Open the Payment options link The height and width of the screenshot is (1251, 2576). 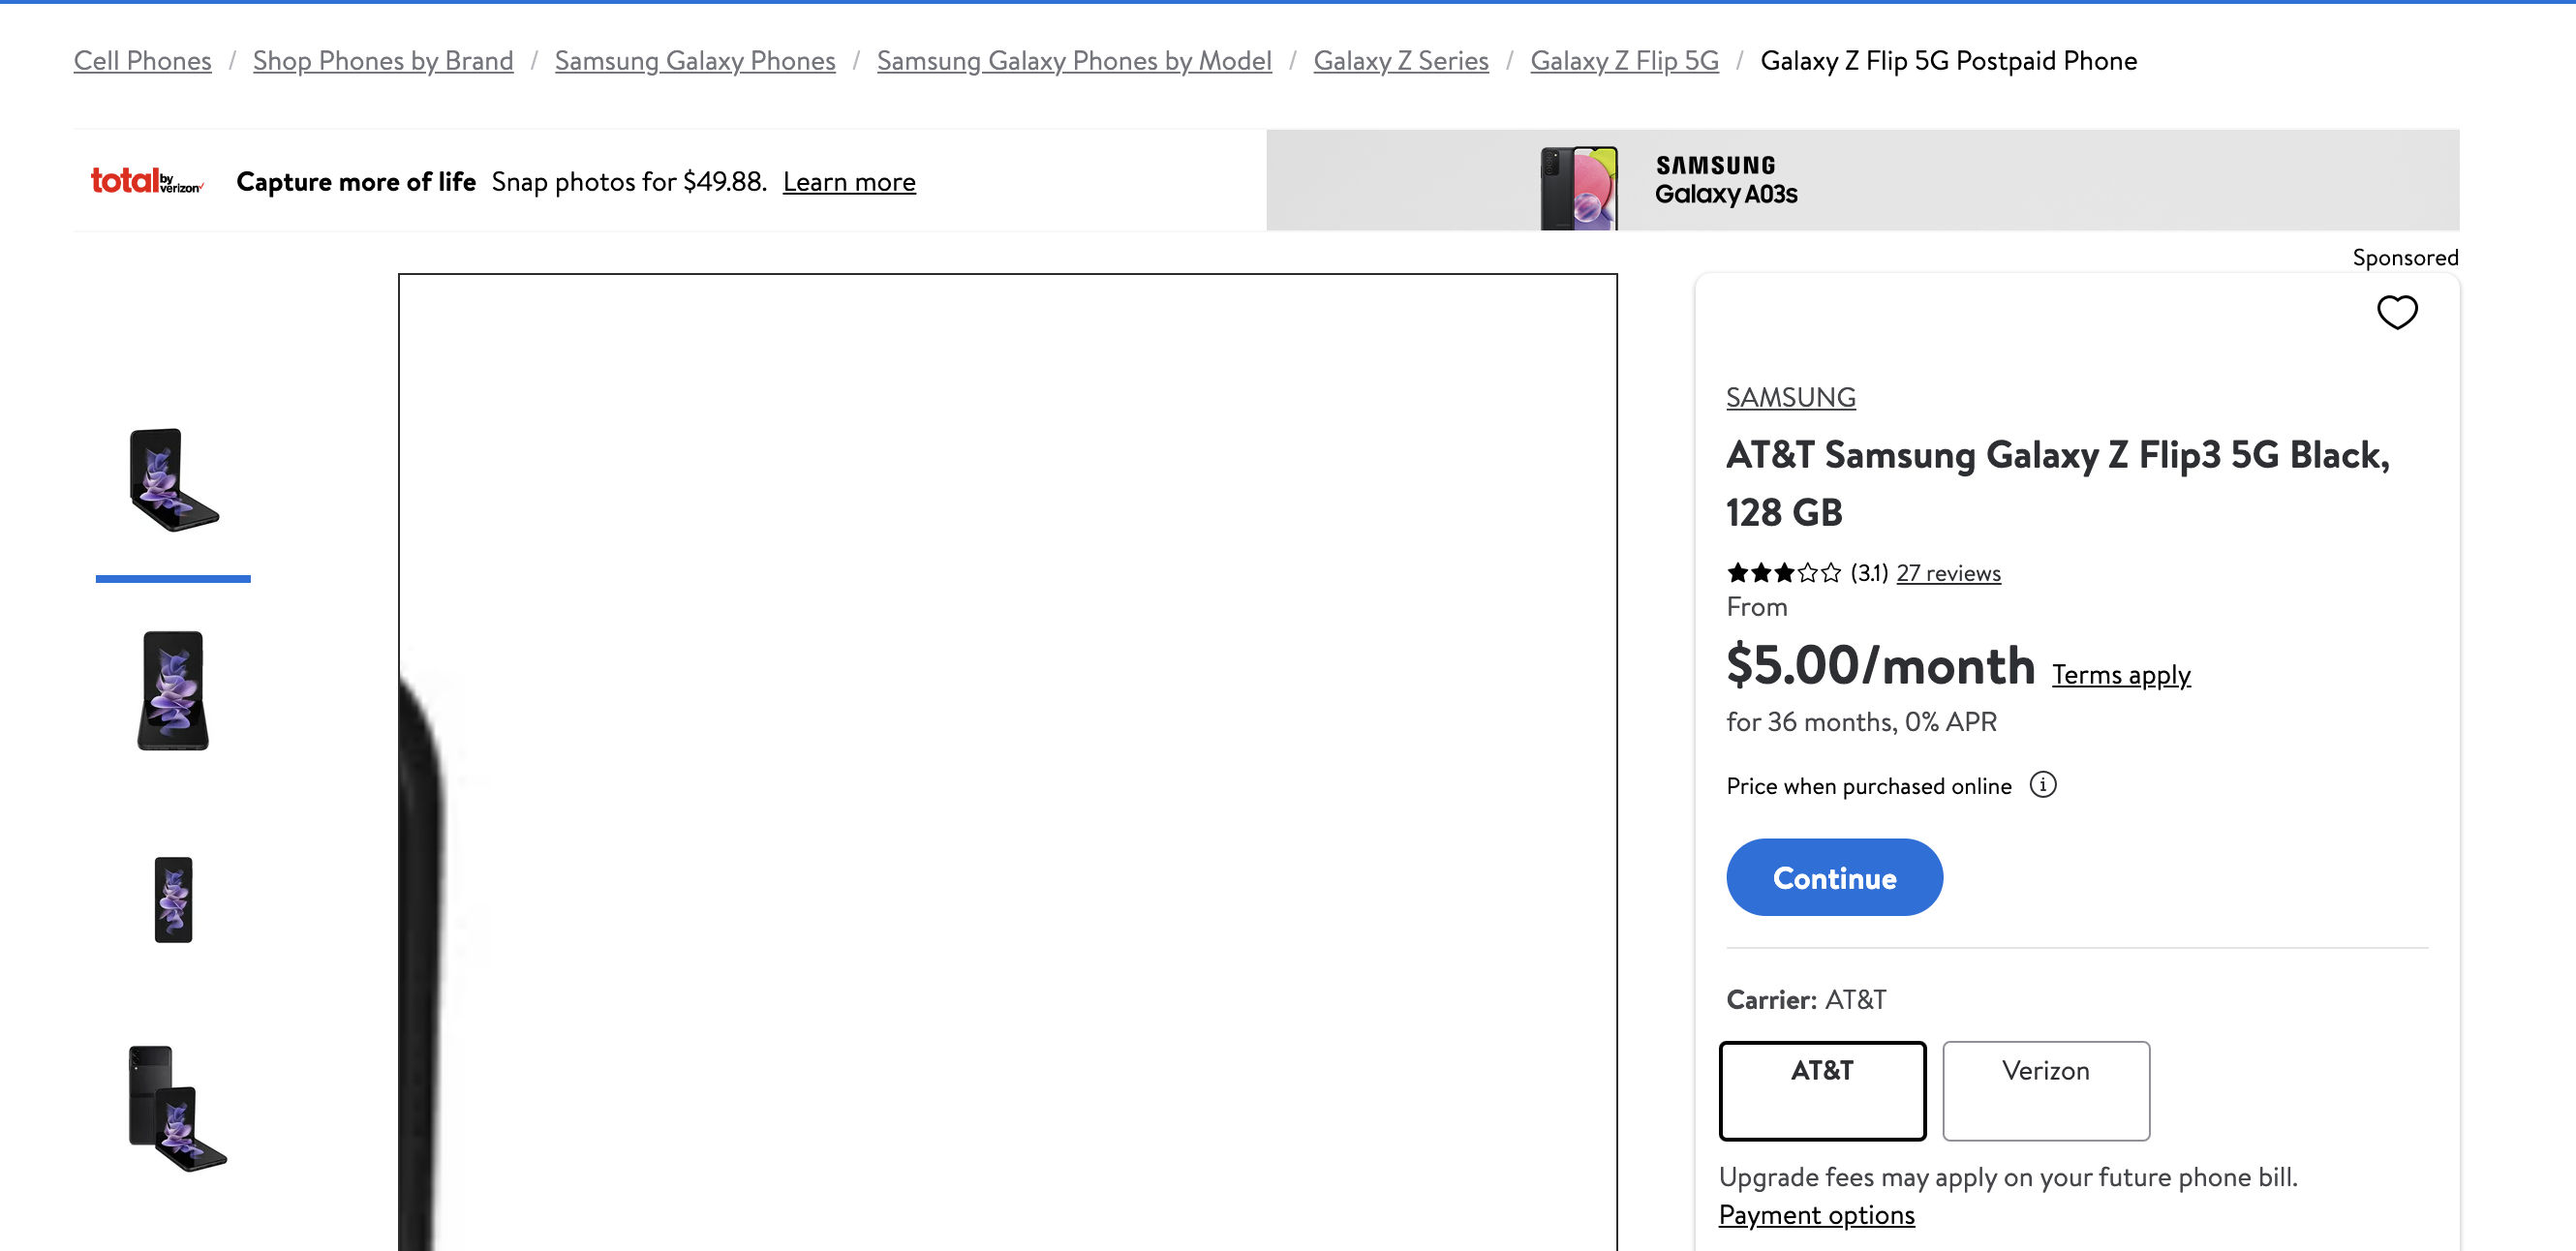click(1815, 1214)
